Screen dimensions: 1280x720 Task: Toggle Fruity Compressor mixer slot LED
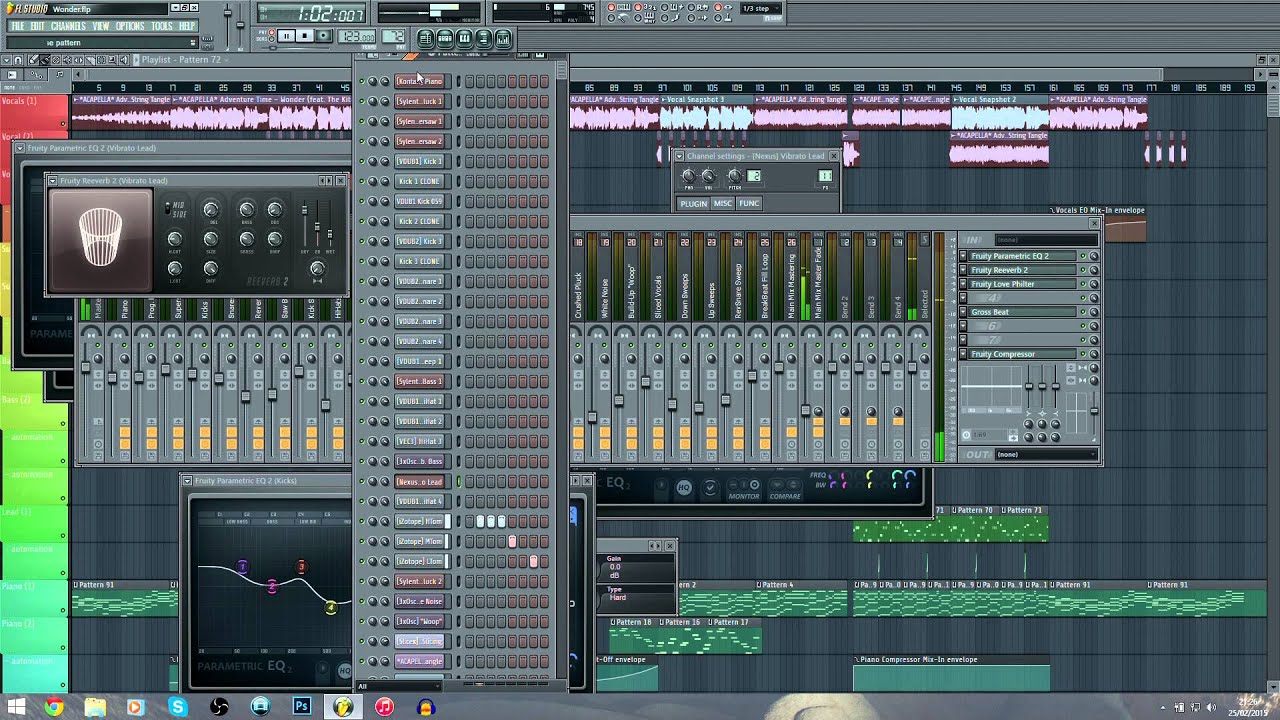[1083, 354]
